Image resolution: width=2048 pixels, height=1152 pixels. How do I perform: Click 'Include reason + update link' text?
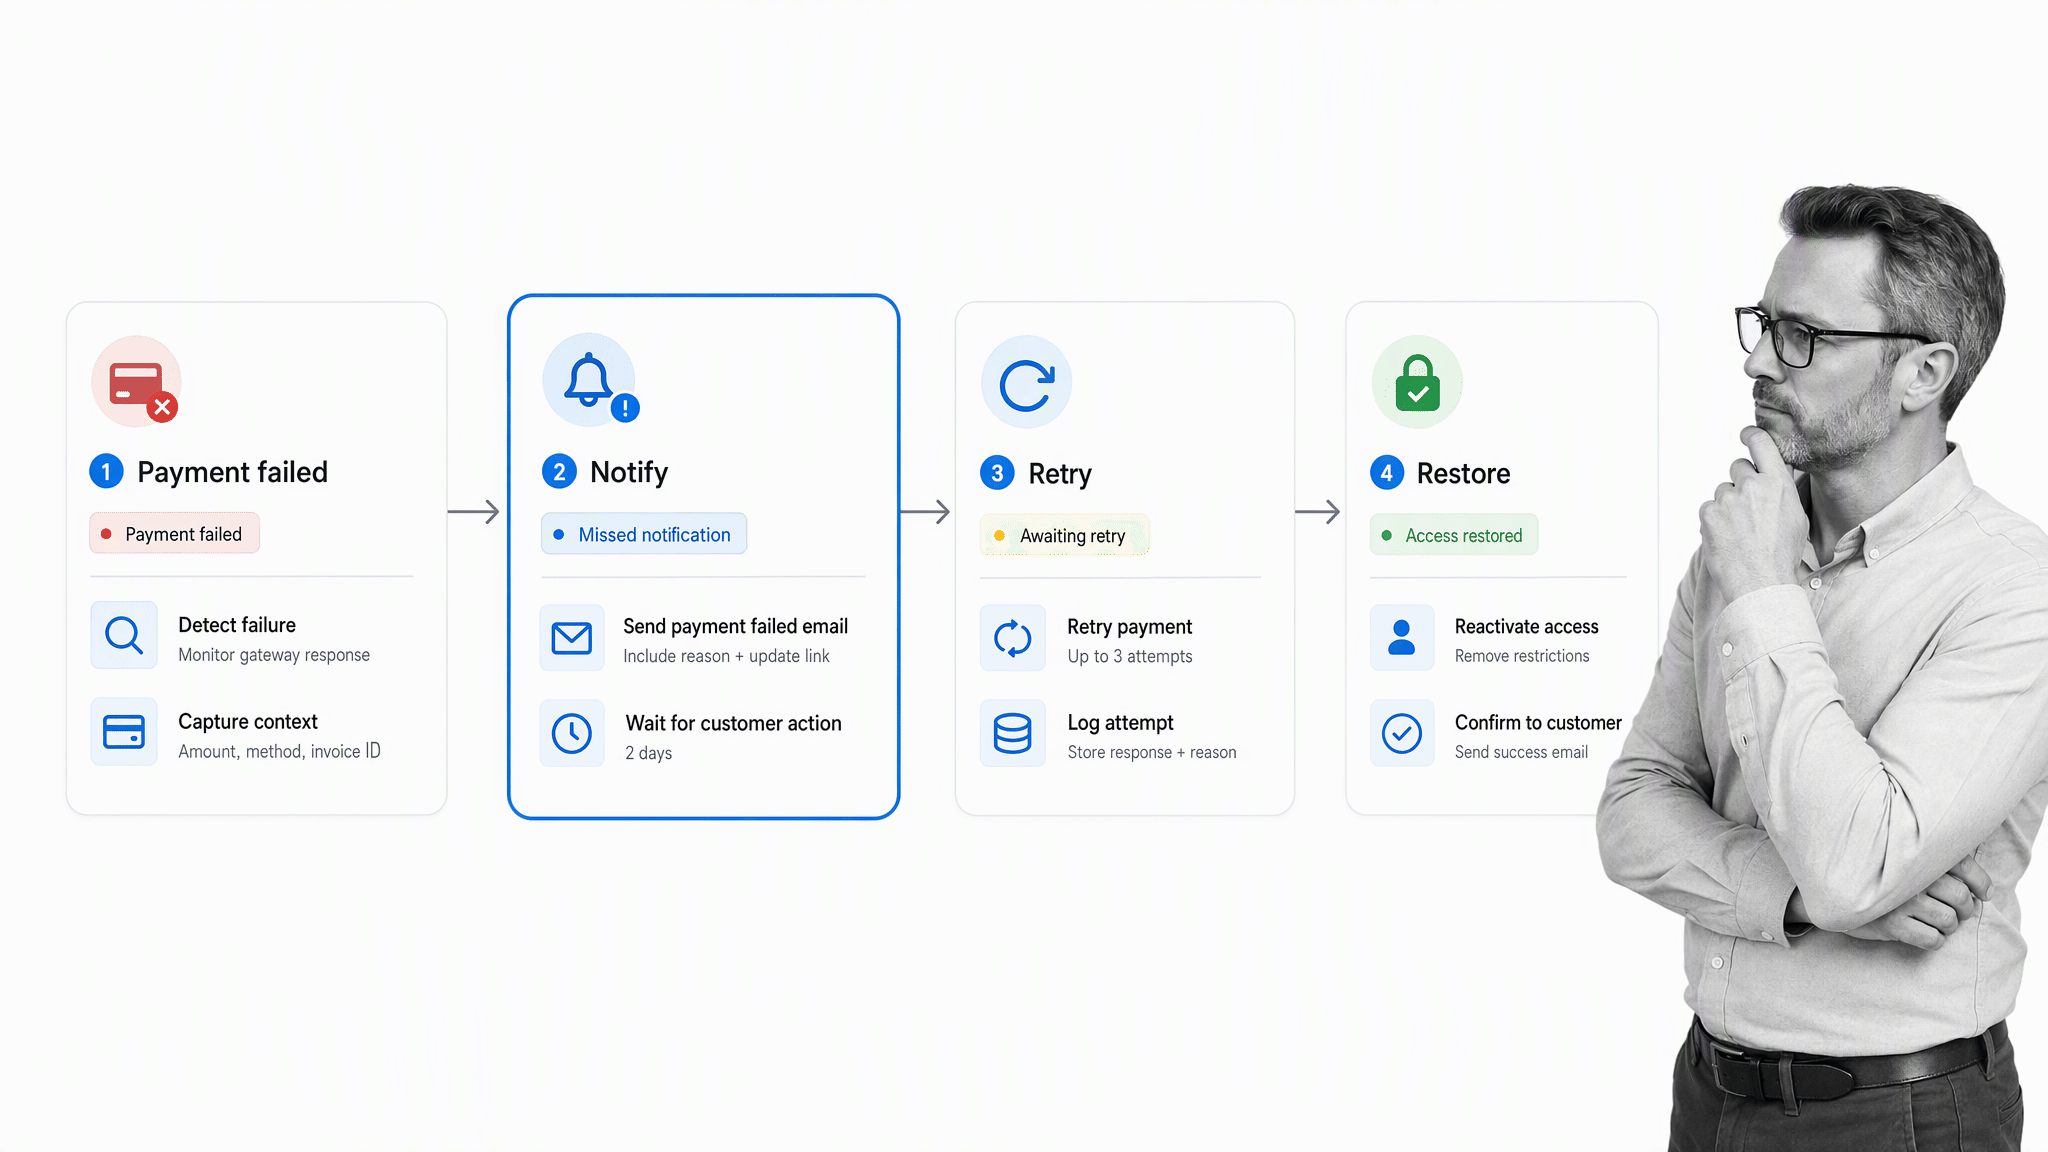coord(726,656)
